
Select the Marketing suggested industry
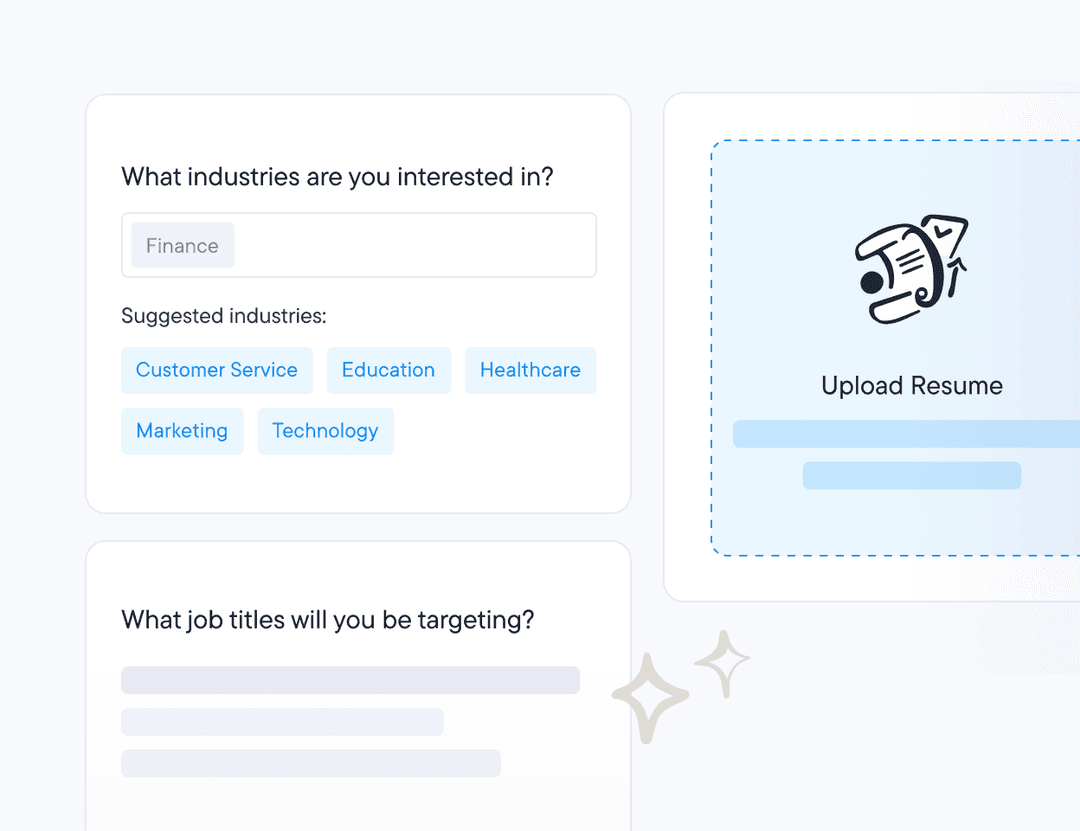pos(182,431)
